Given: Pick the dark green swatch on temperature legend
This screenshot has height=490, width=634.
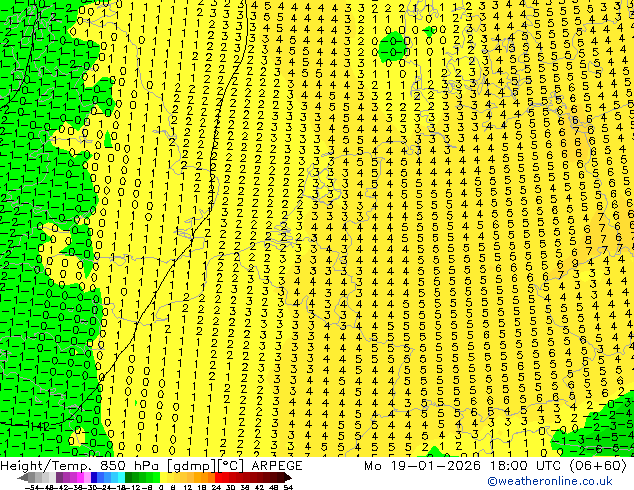Looking at the screenshot, I should tap(128, 478).
